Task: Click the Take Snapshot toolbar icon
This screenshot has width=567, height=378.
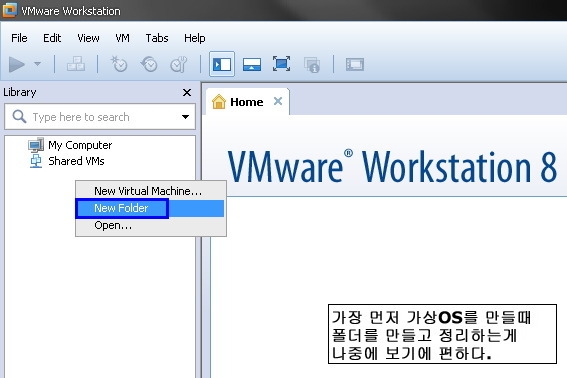Action: click(x=119, y=64)
